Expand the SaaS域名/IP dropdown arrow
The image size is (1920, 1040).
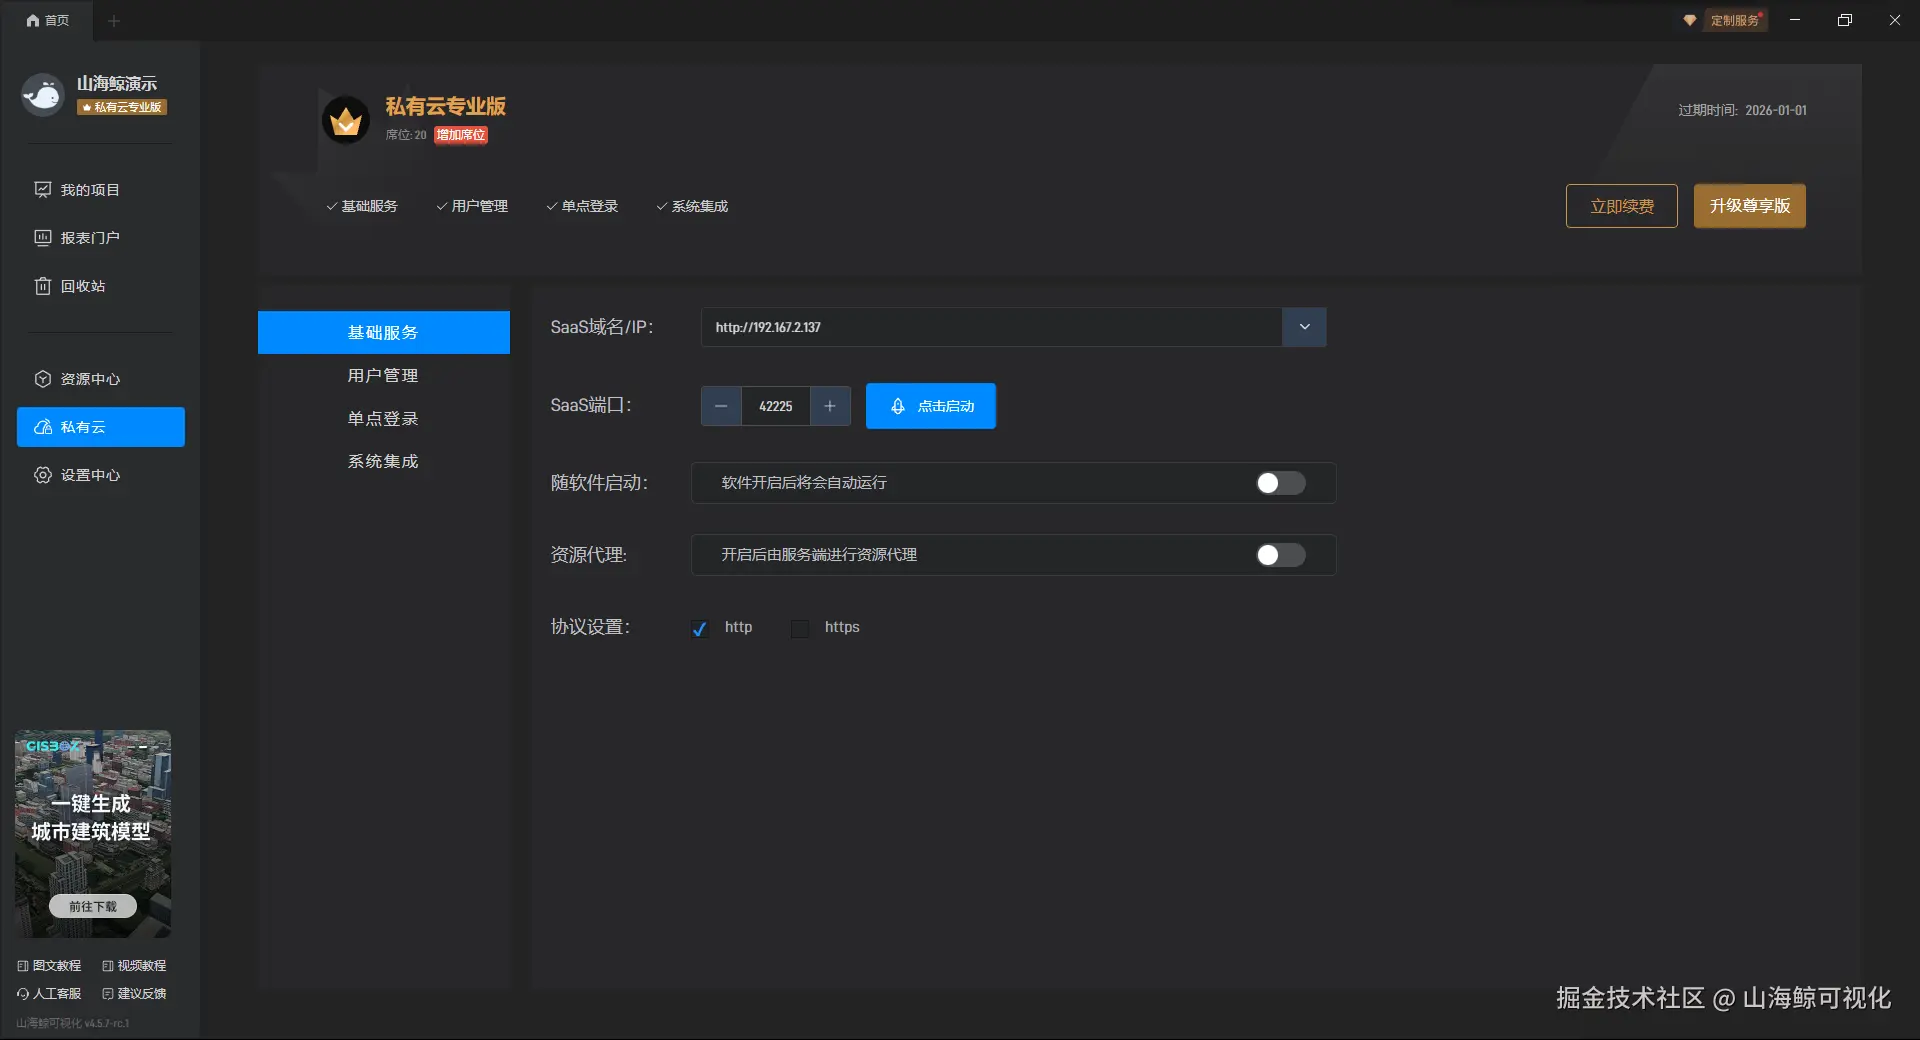click(1304, 327)
